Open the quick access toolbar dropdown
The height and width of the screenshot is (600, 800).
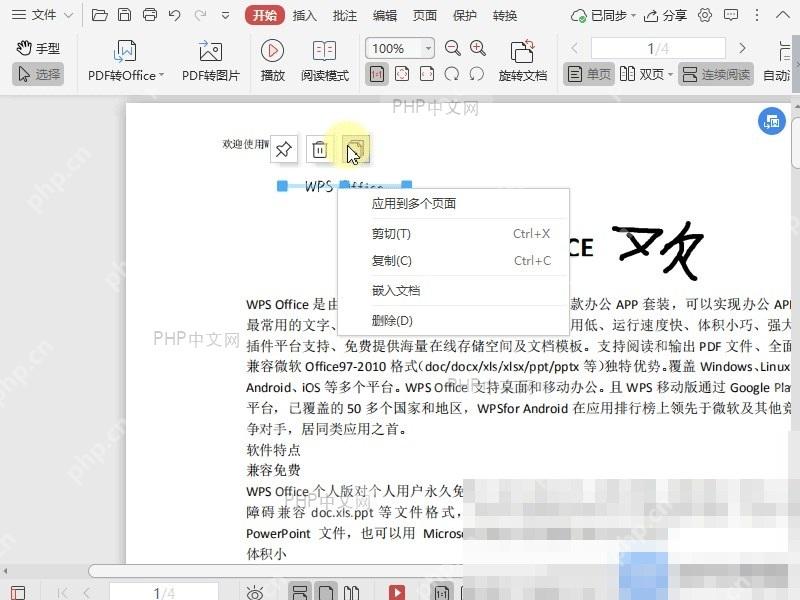[226, 16]
